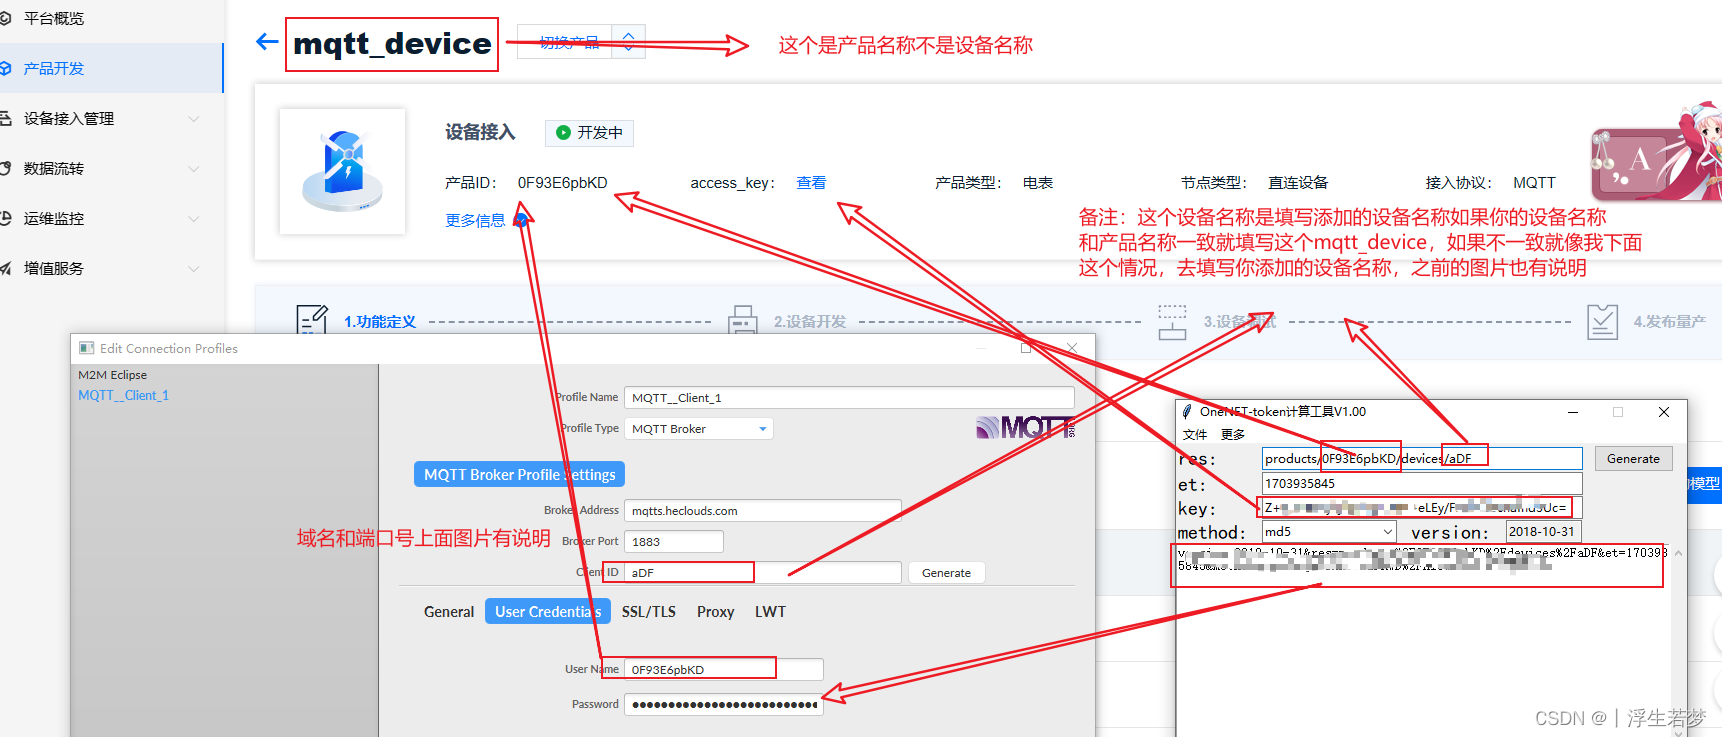
Task: Click the 运维监控 sidebar icon
Action: coord(5,218)
